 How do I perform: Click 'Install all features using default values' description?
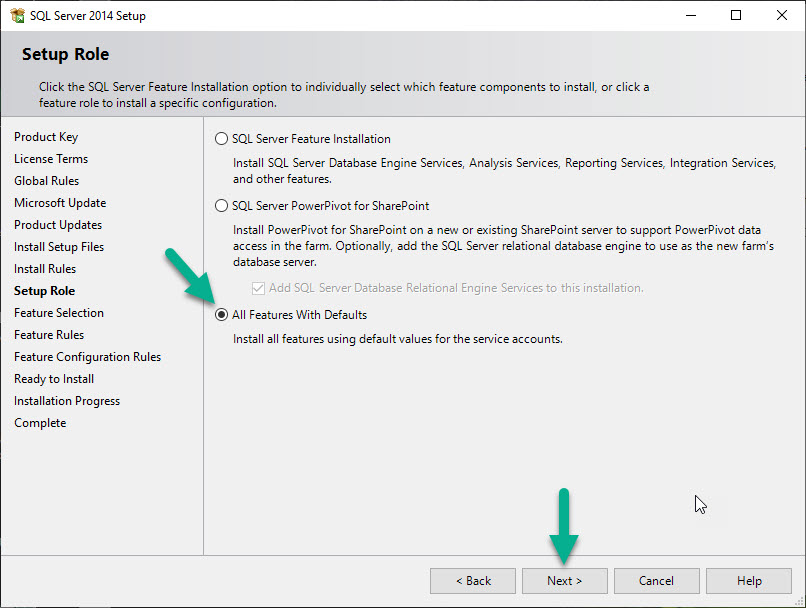coord(398,339)
